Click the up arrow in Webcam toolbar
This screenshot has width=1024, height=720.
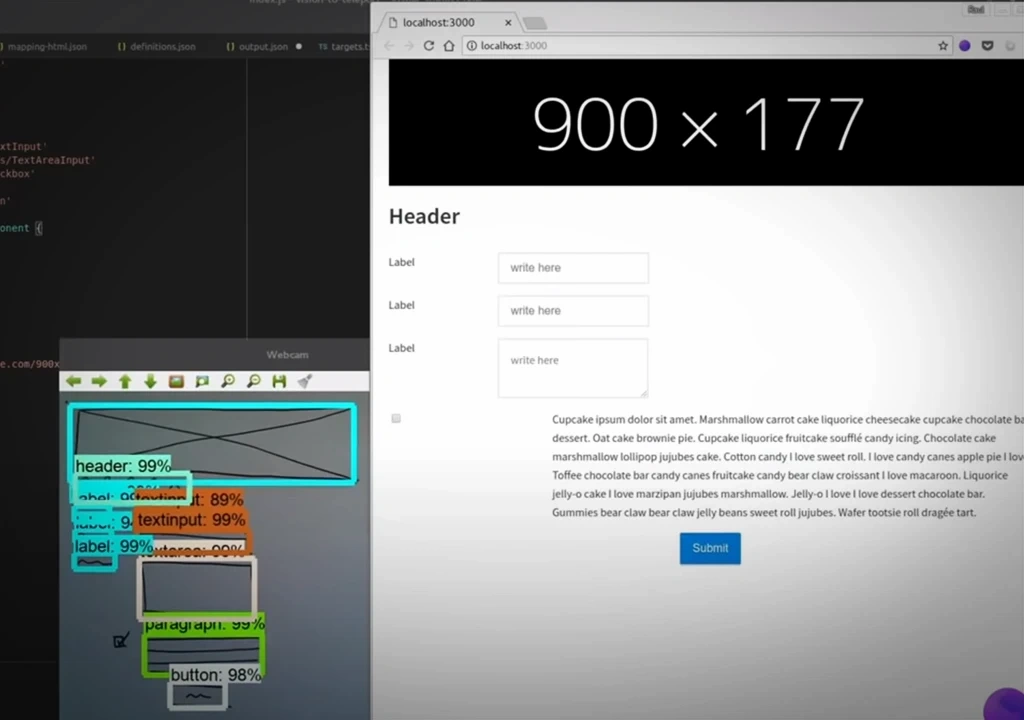click(x=125, y=381)
